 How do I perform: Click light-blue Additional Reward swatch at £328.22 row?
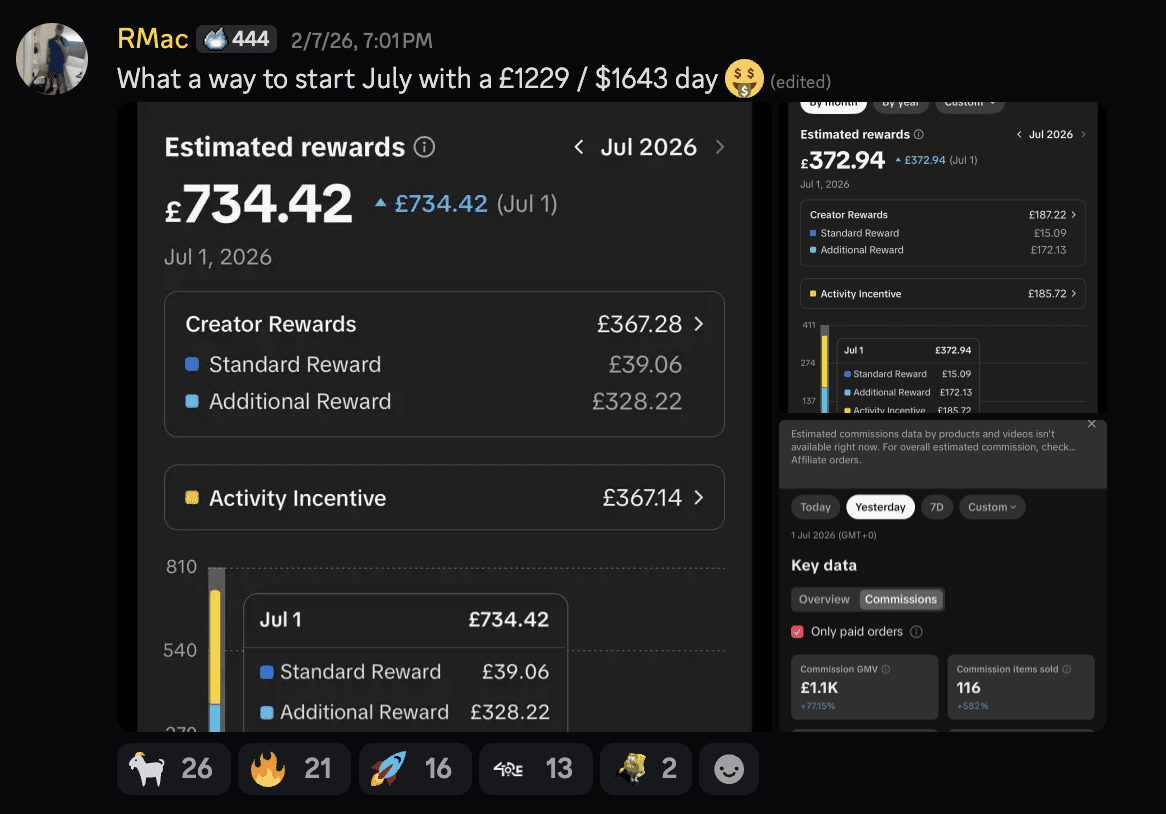click(192, 401)
